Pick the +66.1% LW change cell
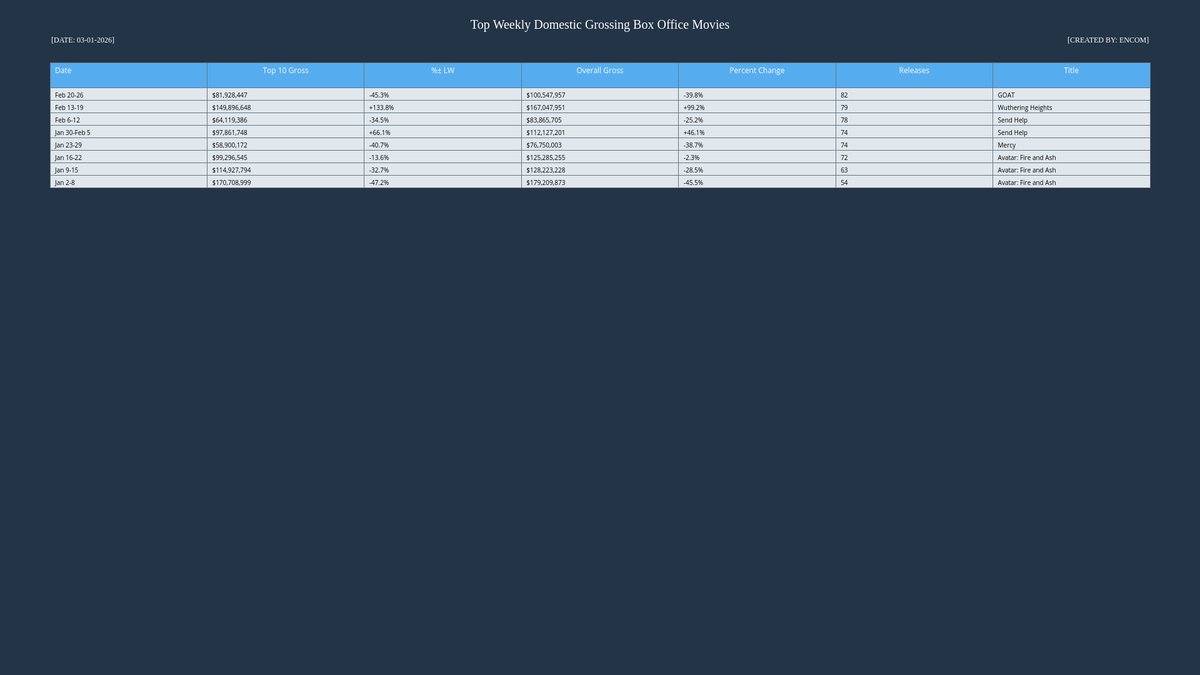 click(442, 132)
